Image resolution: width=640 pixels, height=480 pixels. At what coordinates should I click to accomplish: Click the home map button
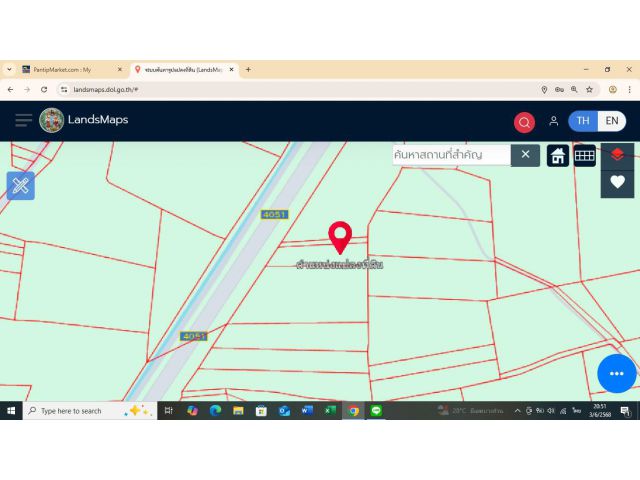click(x=558, y=156)
